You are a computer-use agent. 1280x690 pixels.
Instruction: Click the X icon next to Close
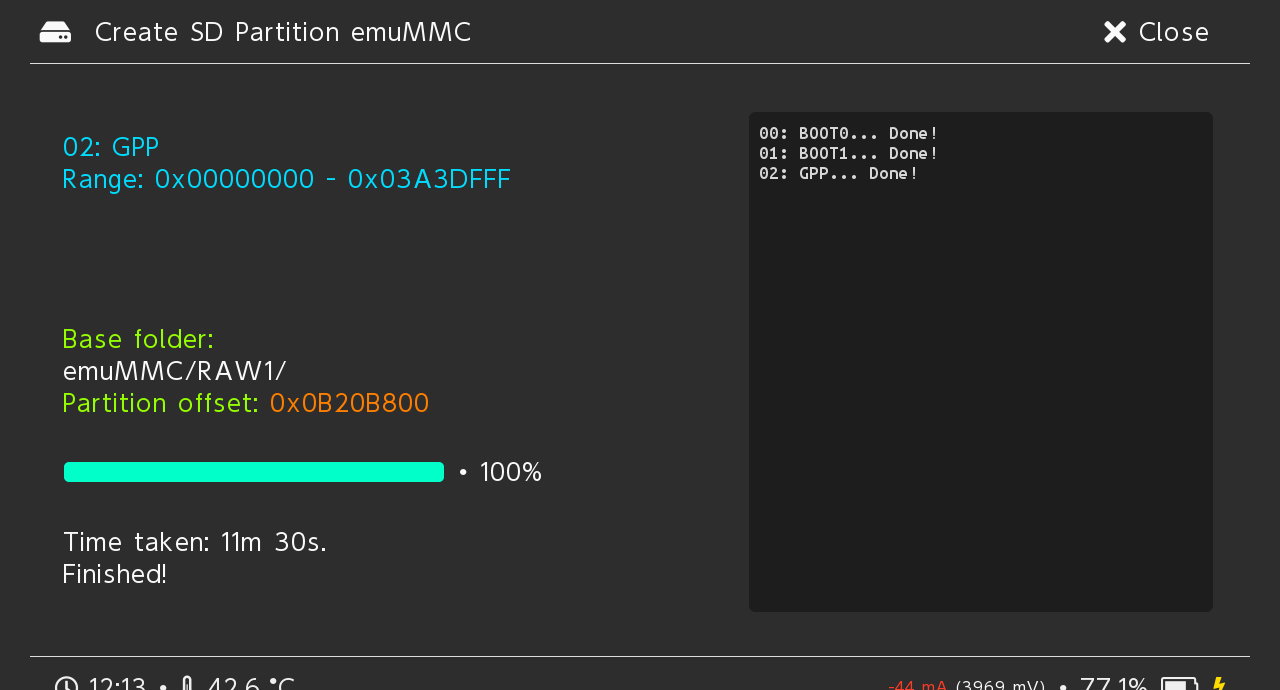1115,32
